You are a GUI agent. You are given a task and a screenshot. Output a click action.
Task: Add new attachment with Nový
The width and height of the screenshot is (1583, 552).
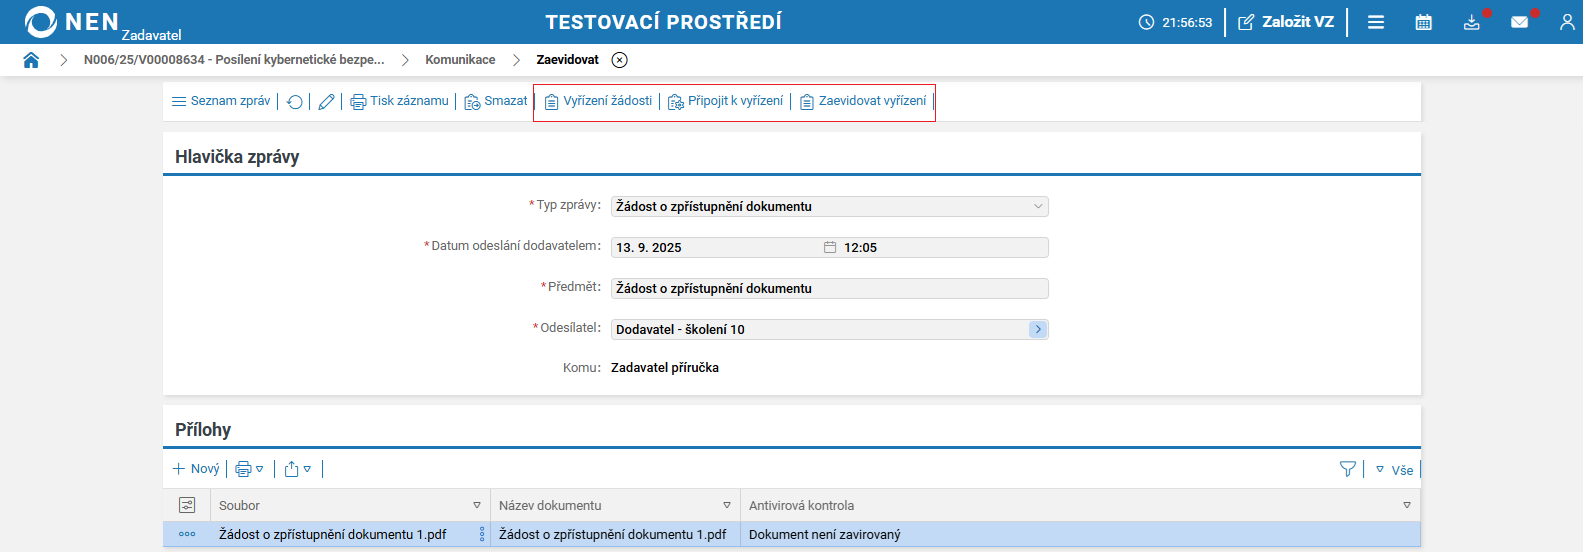pyautogui.click(x=196, y=469)
